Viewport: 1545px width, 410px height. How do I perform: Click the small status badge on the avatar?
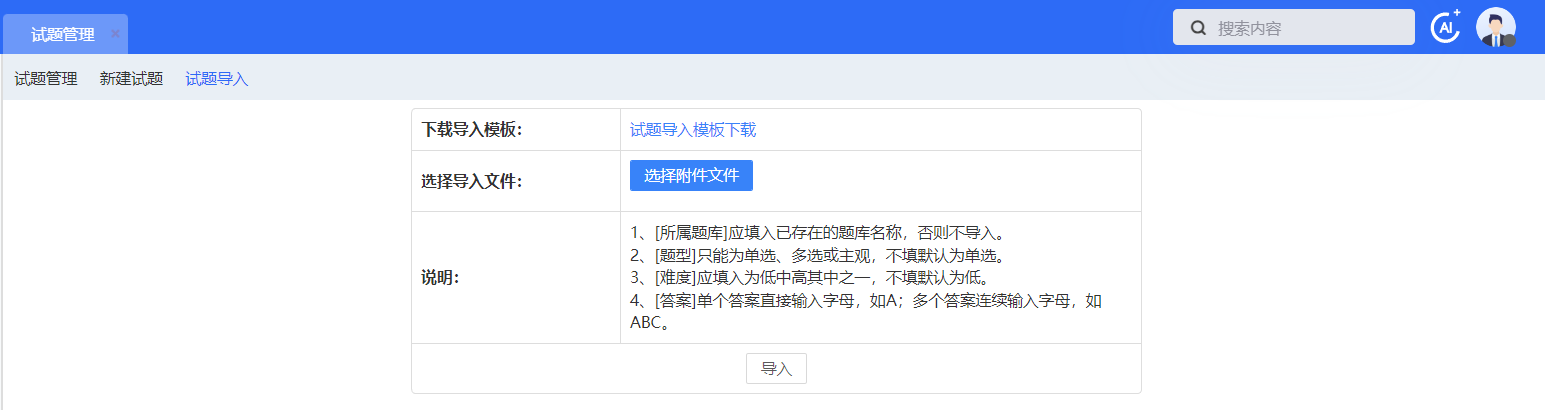click(1509, 41)
